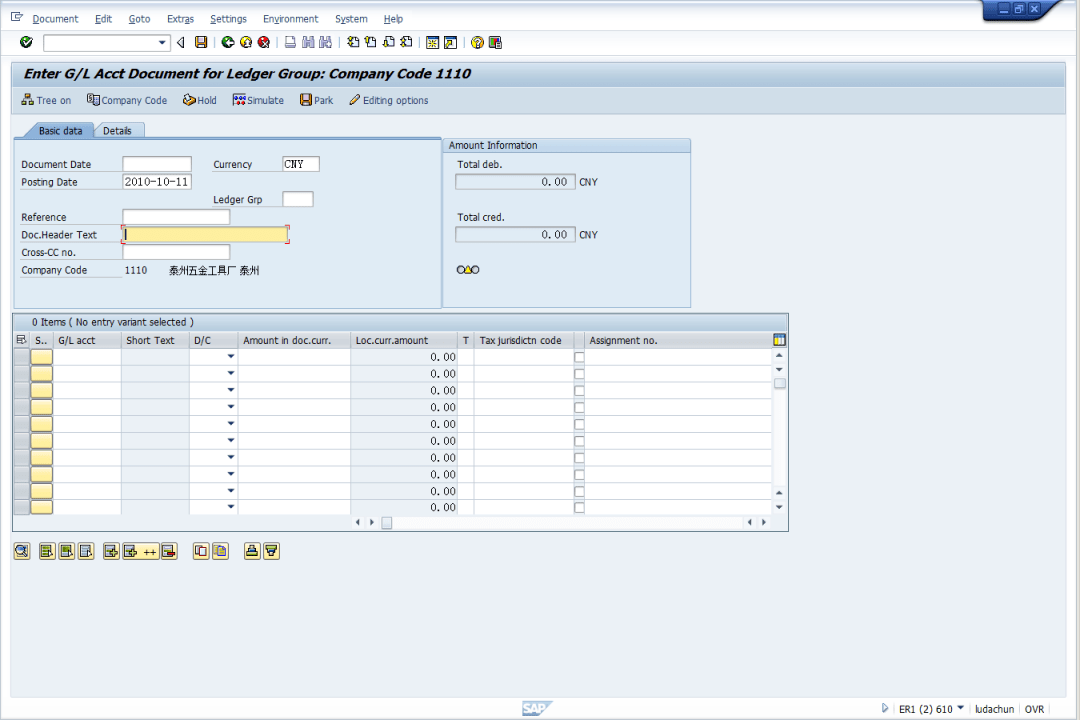The width and height of the screenshot is (1080, 720).
Task: Click the green Back arrow icon
Action: click(x=228, y=42)
